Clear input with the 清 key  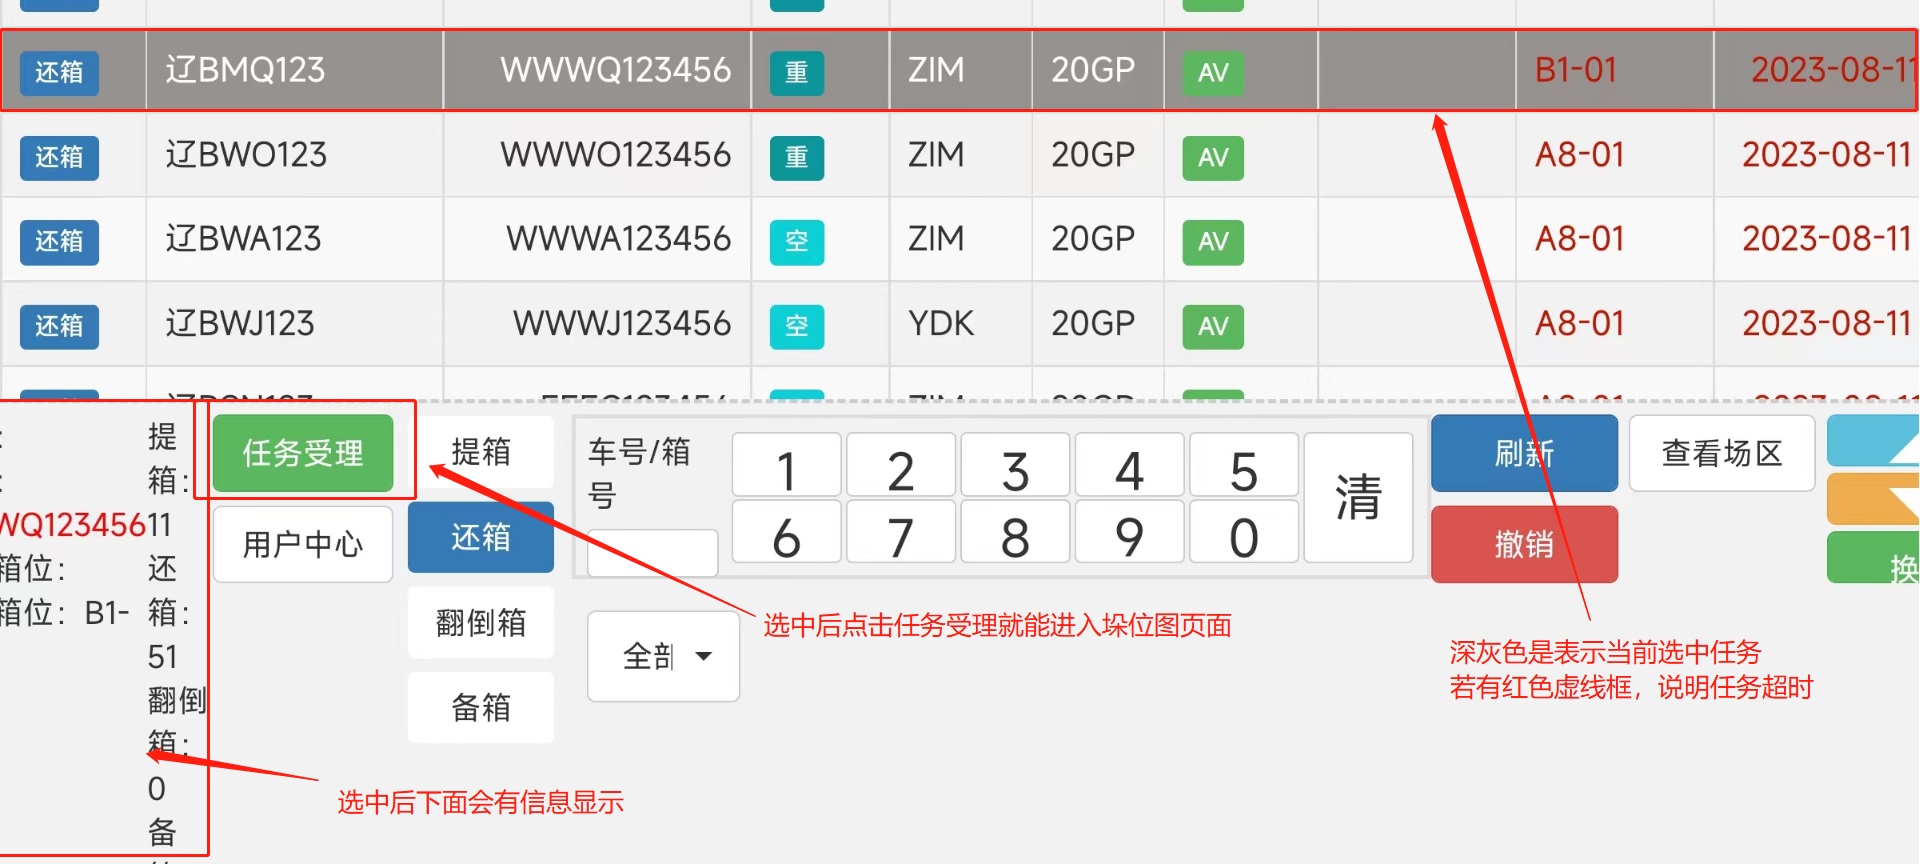[x=1358, y=498]
